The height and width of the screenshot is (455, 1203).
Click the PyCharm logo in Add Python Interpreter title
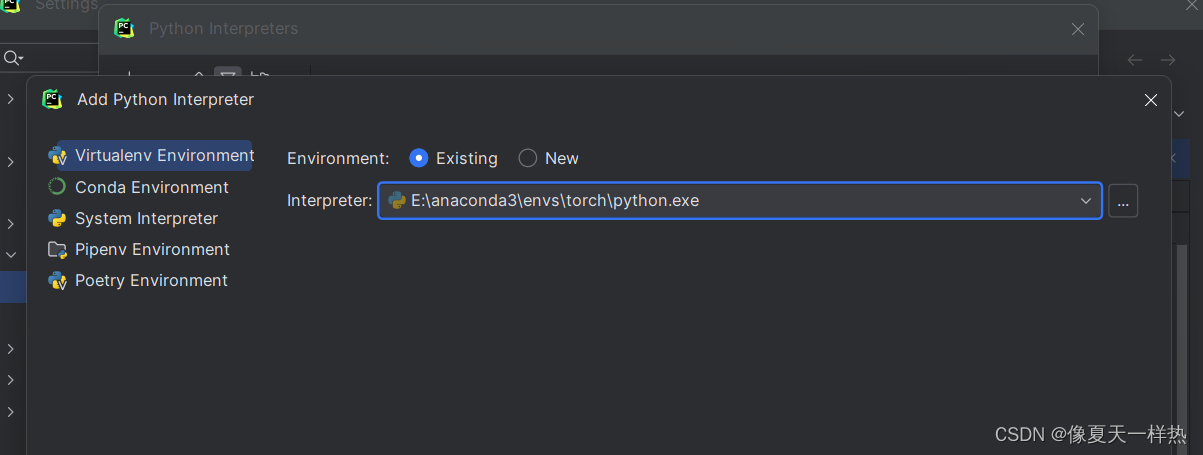pyautogui.click(x=52, y=99)
